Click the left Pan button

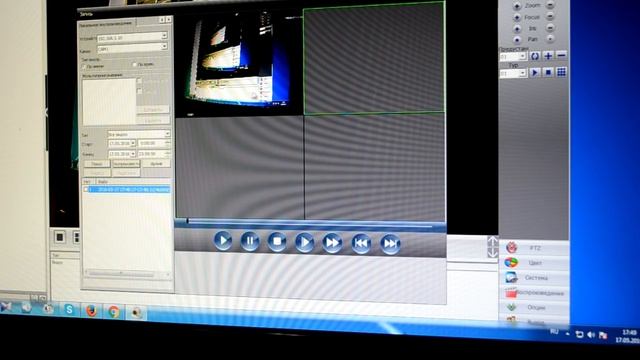coord(517,40)
